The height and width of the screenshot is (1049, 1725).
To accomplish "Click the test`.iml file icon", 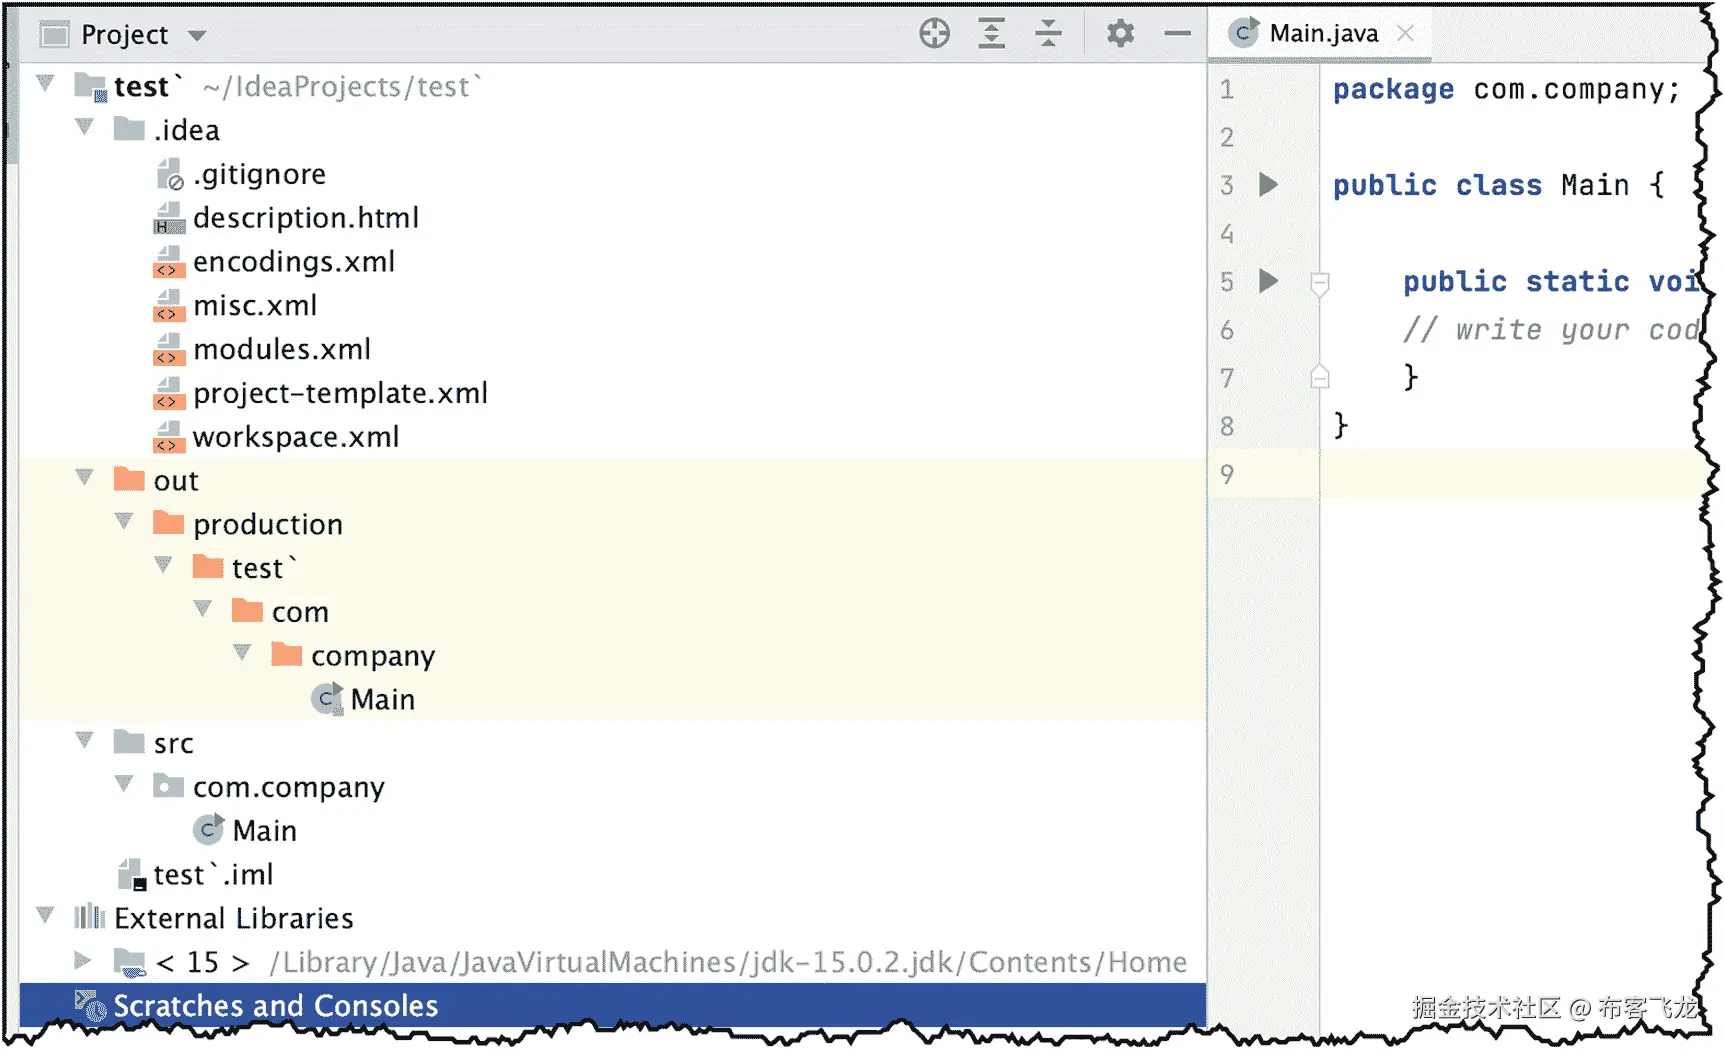I will coord(132,875).
